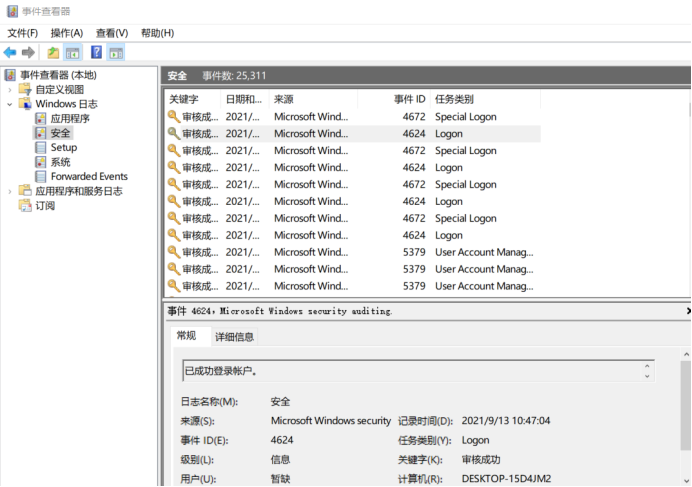Click scroll down arrow of details pane

[686, 481]
